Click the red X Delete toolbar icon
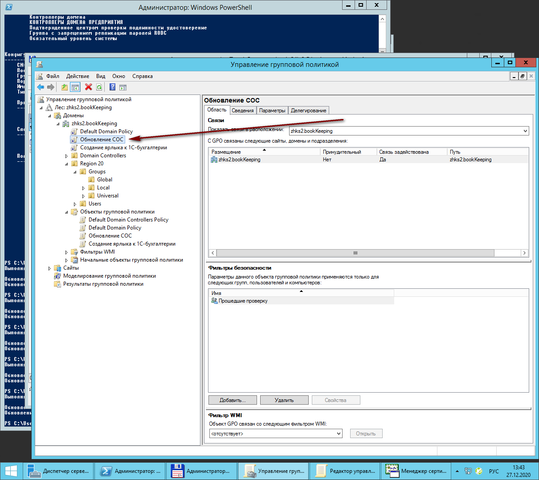This screenshot has height=480, width=539. point(88,87)
